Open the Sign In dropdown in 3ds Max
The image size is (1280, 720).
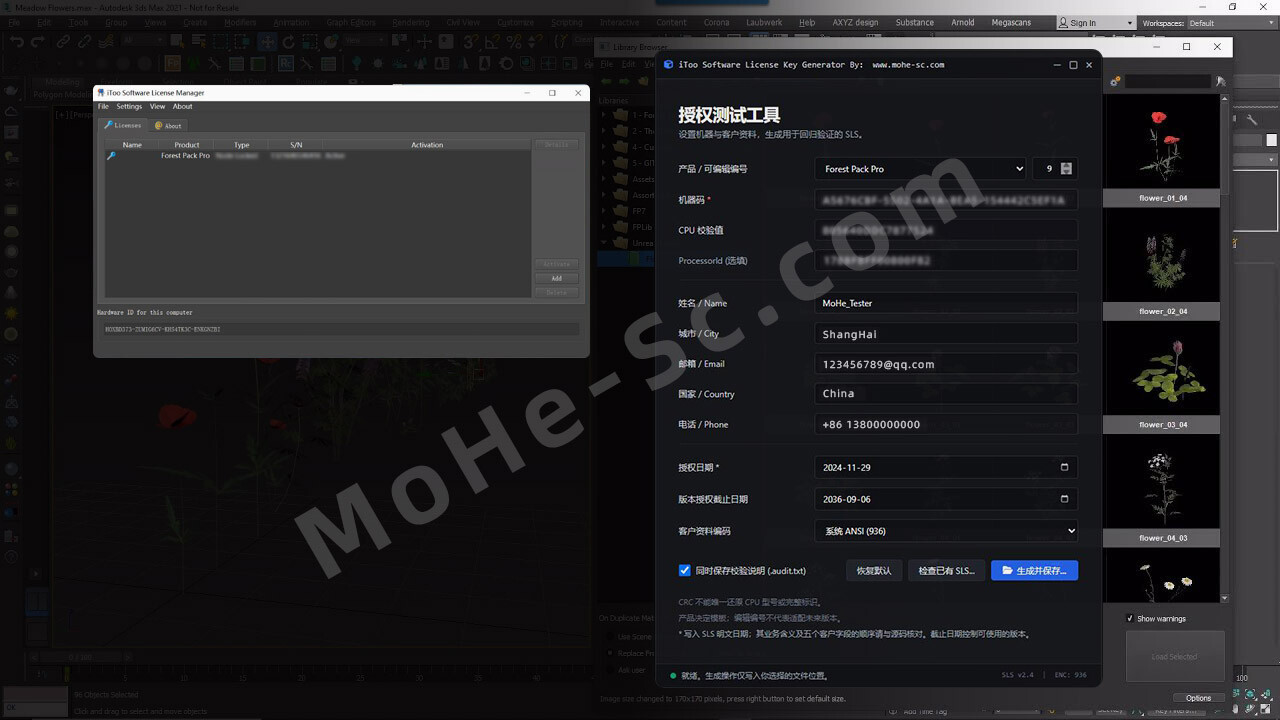click(1097, 23)
